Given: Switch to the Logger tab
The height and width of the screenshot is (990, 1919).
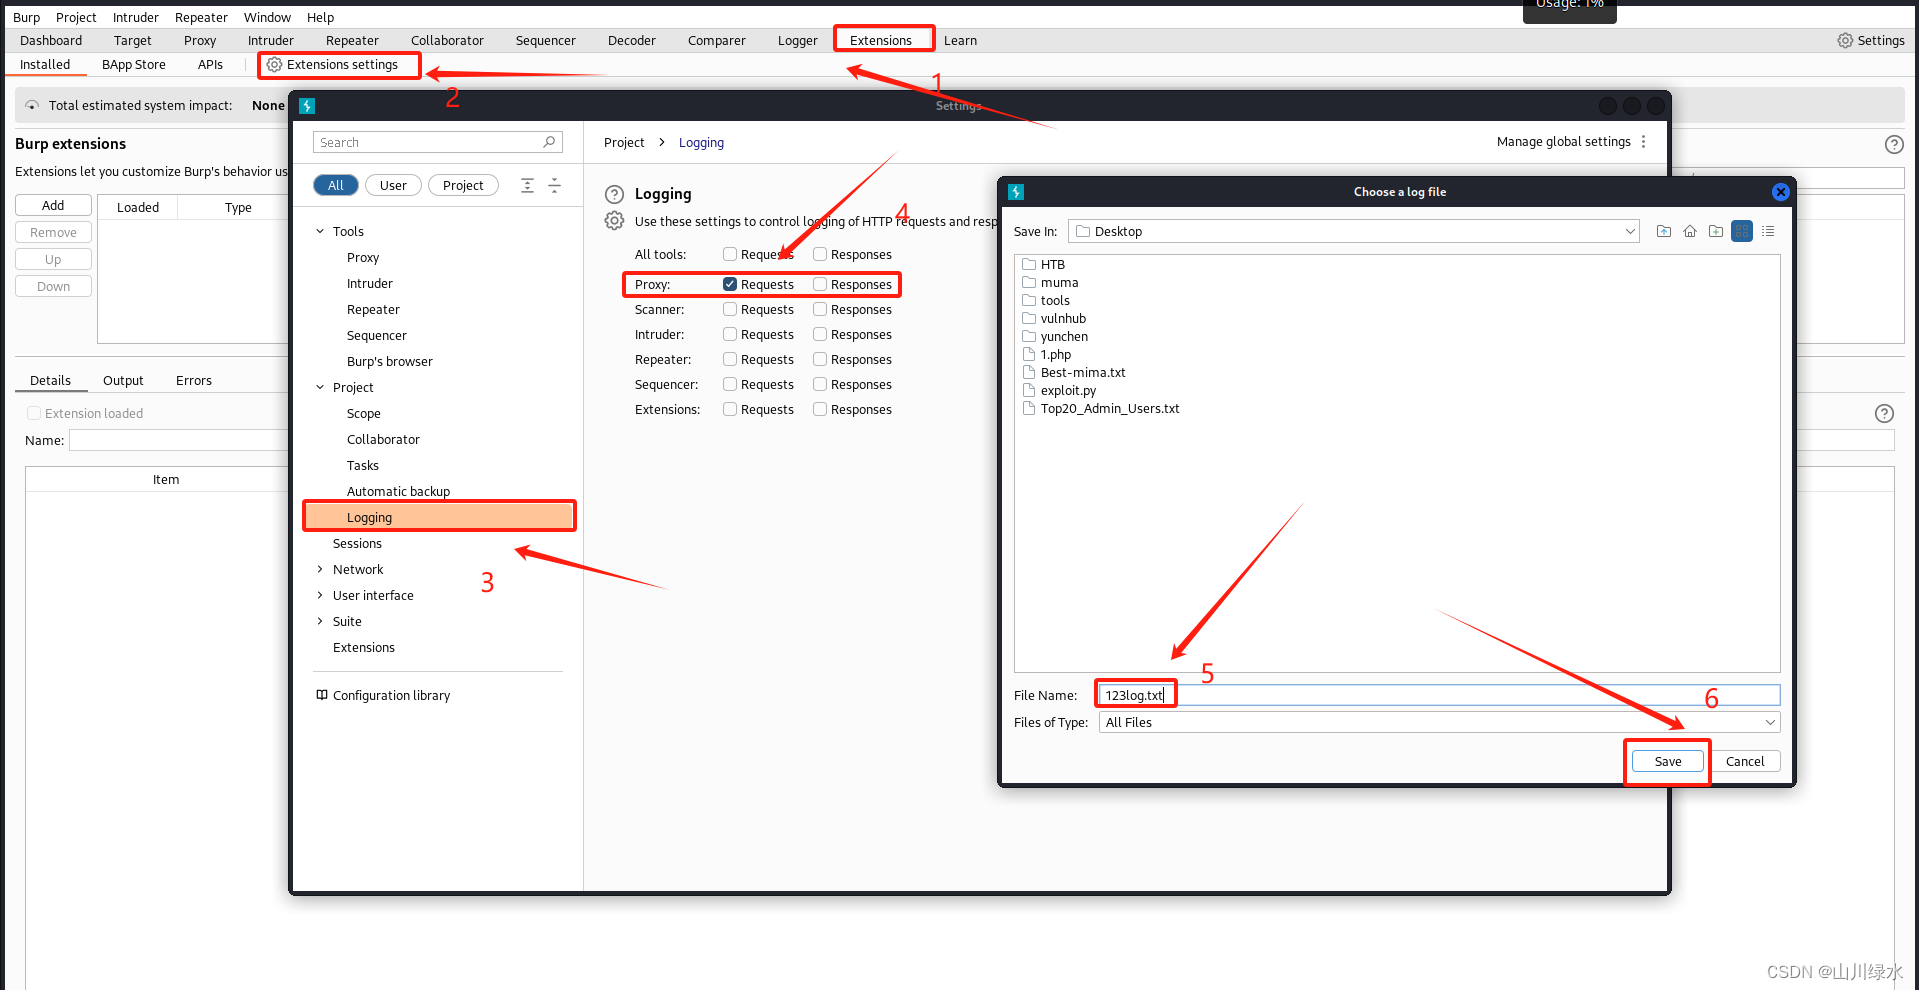Looking at the screenshot, I should 797,41.
